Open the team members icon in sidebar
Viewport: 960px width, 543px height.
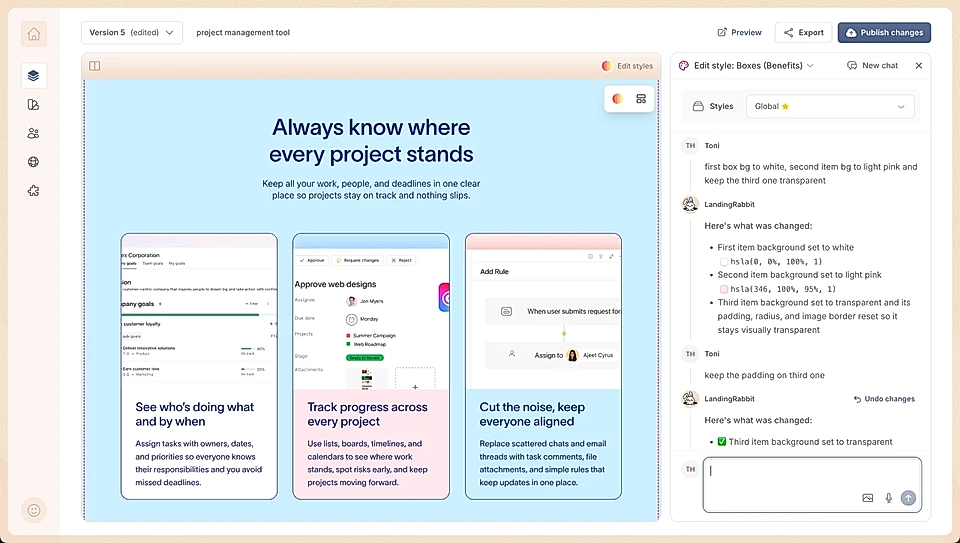(x=34, y=133)
